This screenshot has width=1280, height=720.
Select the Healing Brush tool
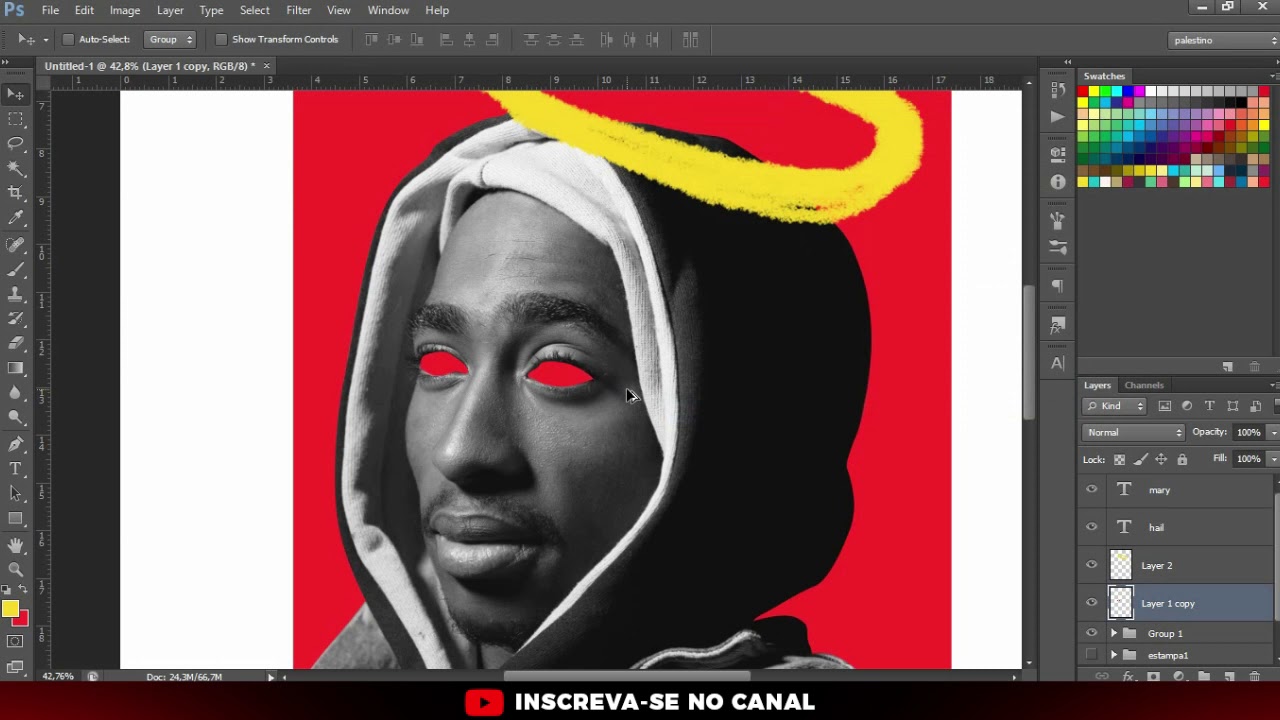16,245
